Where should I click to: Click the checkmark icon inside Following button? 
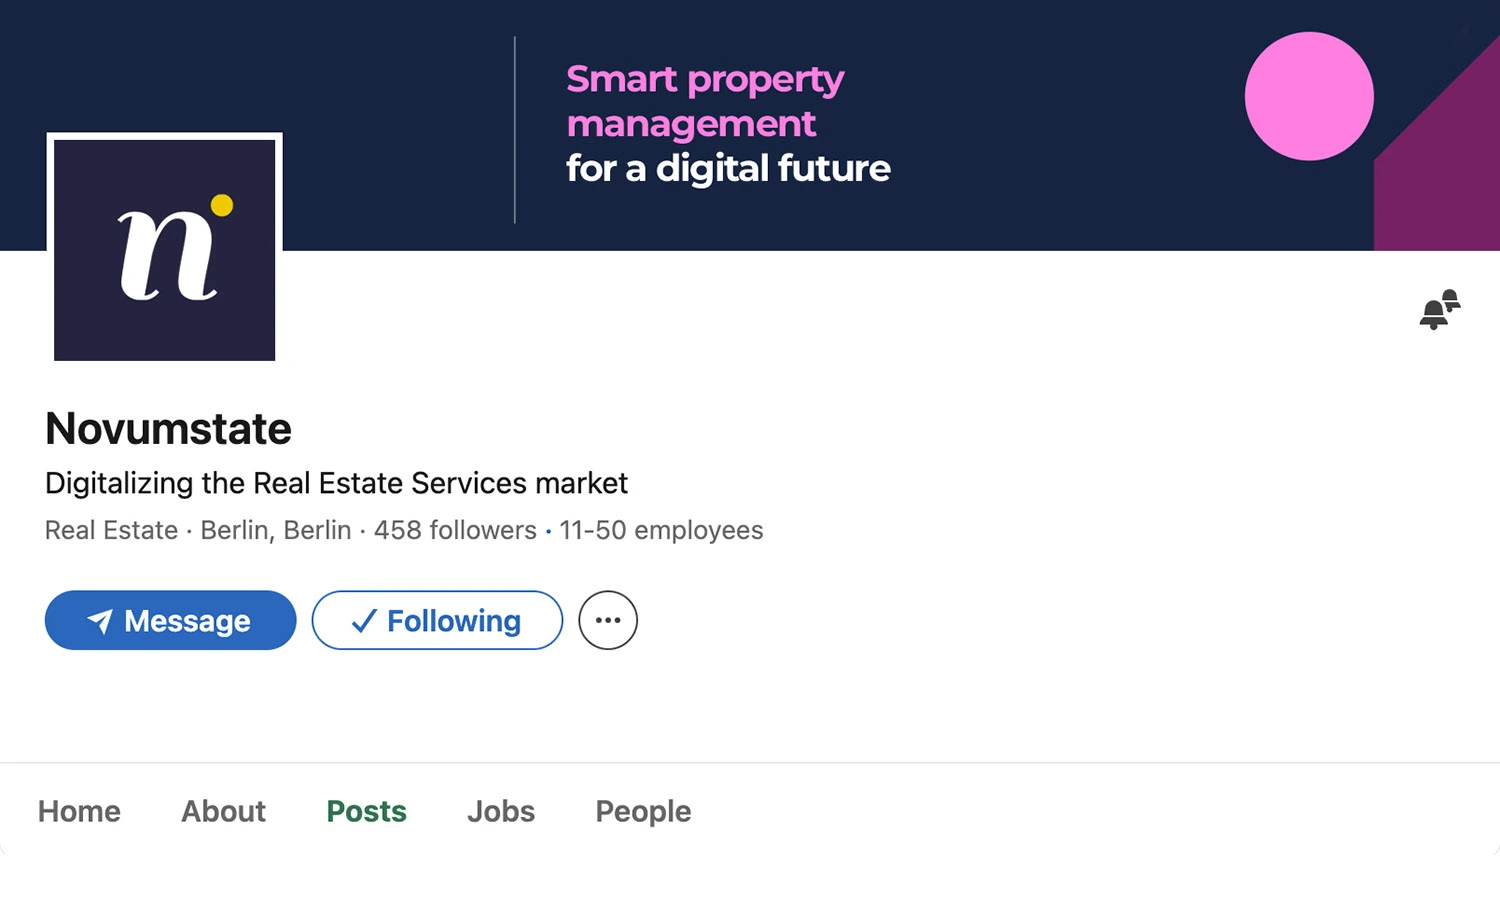[x=365, y=620]
